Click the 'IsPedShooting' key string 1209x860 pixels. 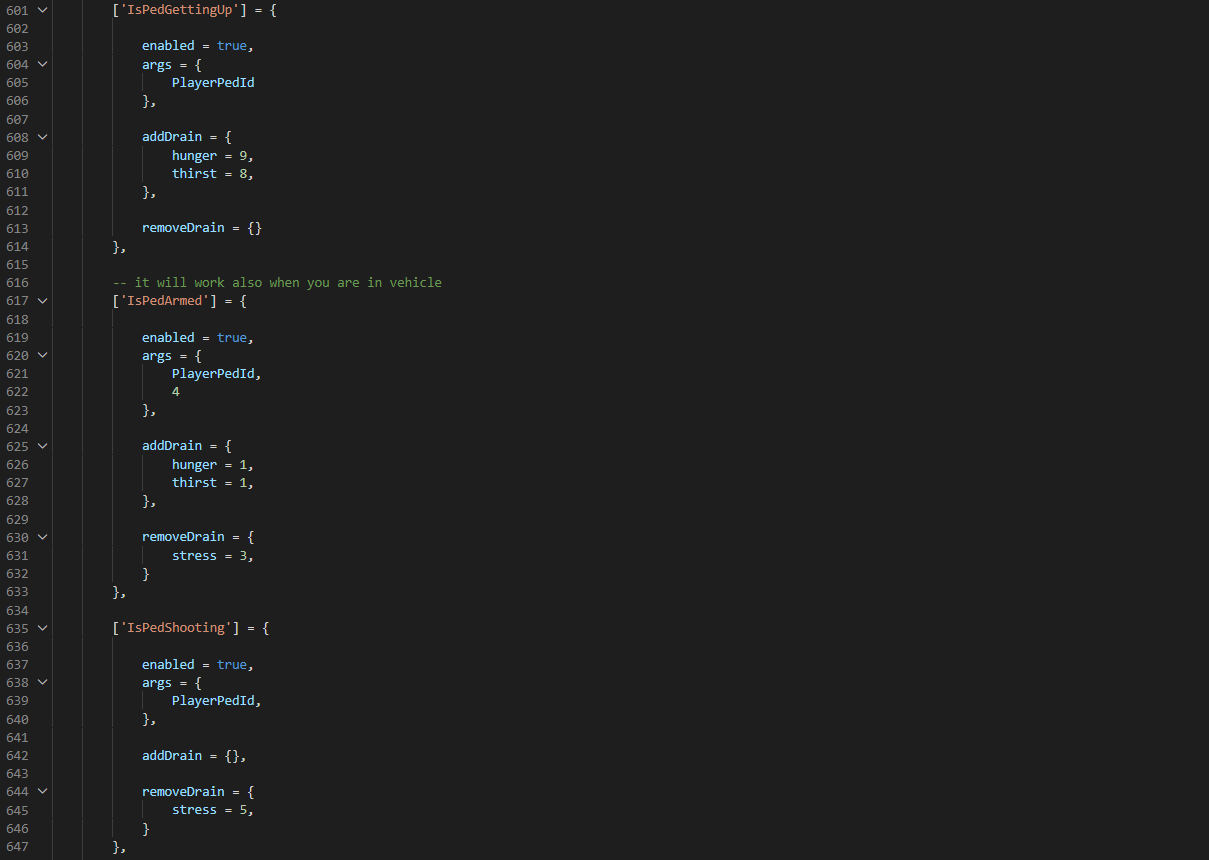pyautogui.click(x=176, y=628)
